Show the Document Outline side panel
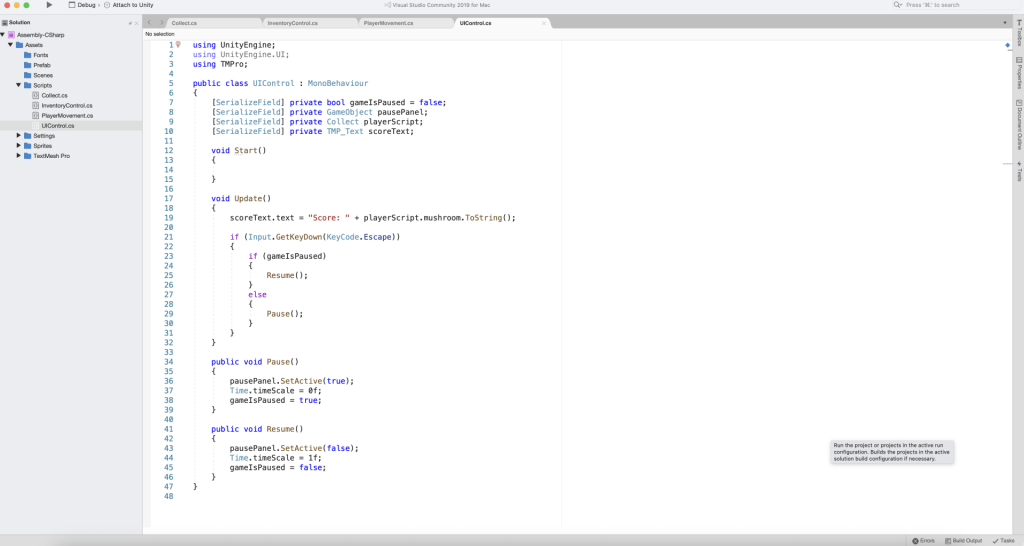 (x=1018, y=124)
